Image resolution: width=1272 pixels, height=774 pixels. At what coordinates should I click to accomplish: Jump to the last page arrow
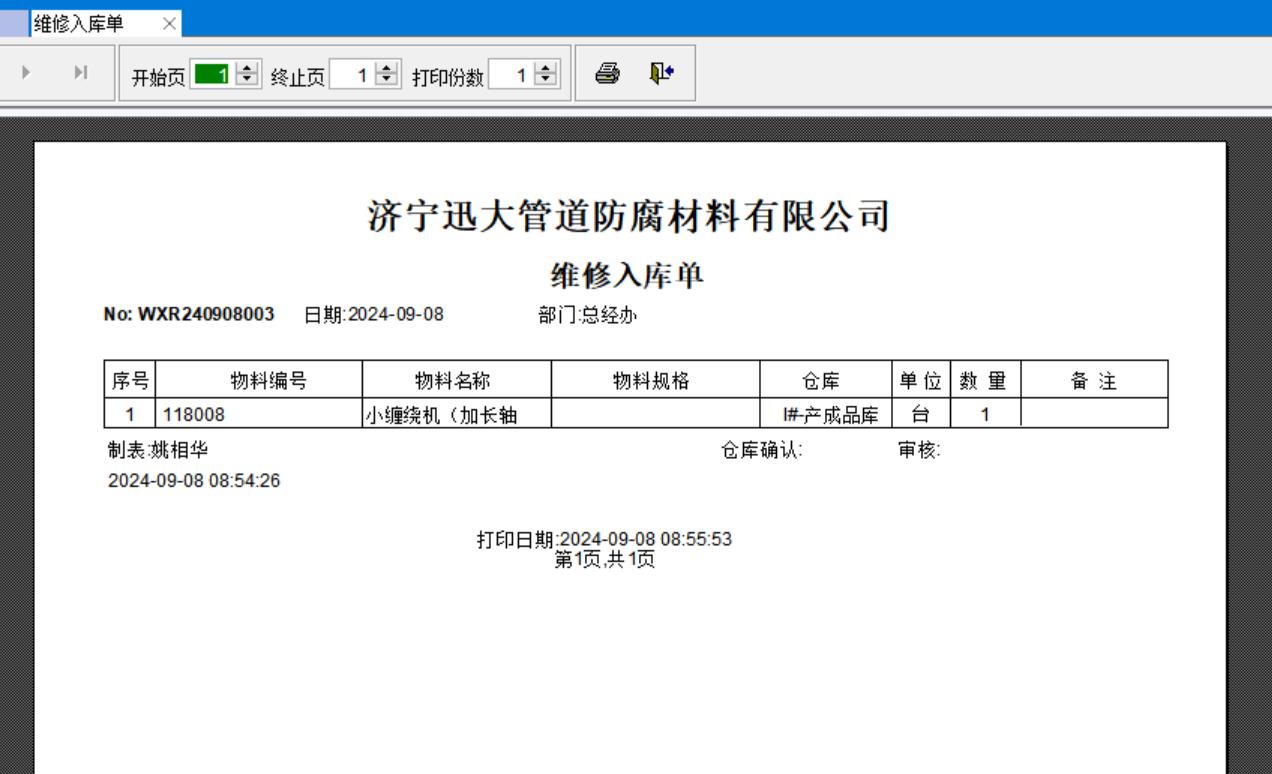(82, 73)
